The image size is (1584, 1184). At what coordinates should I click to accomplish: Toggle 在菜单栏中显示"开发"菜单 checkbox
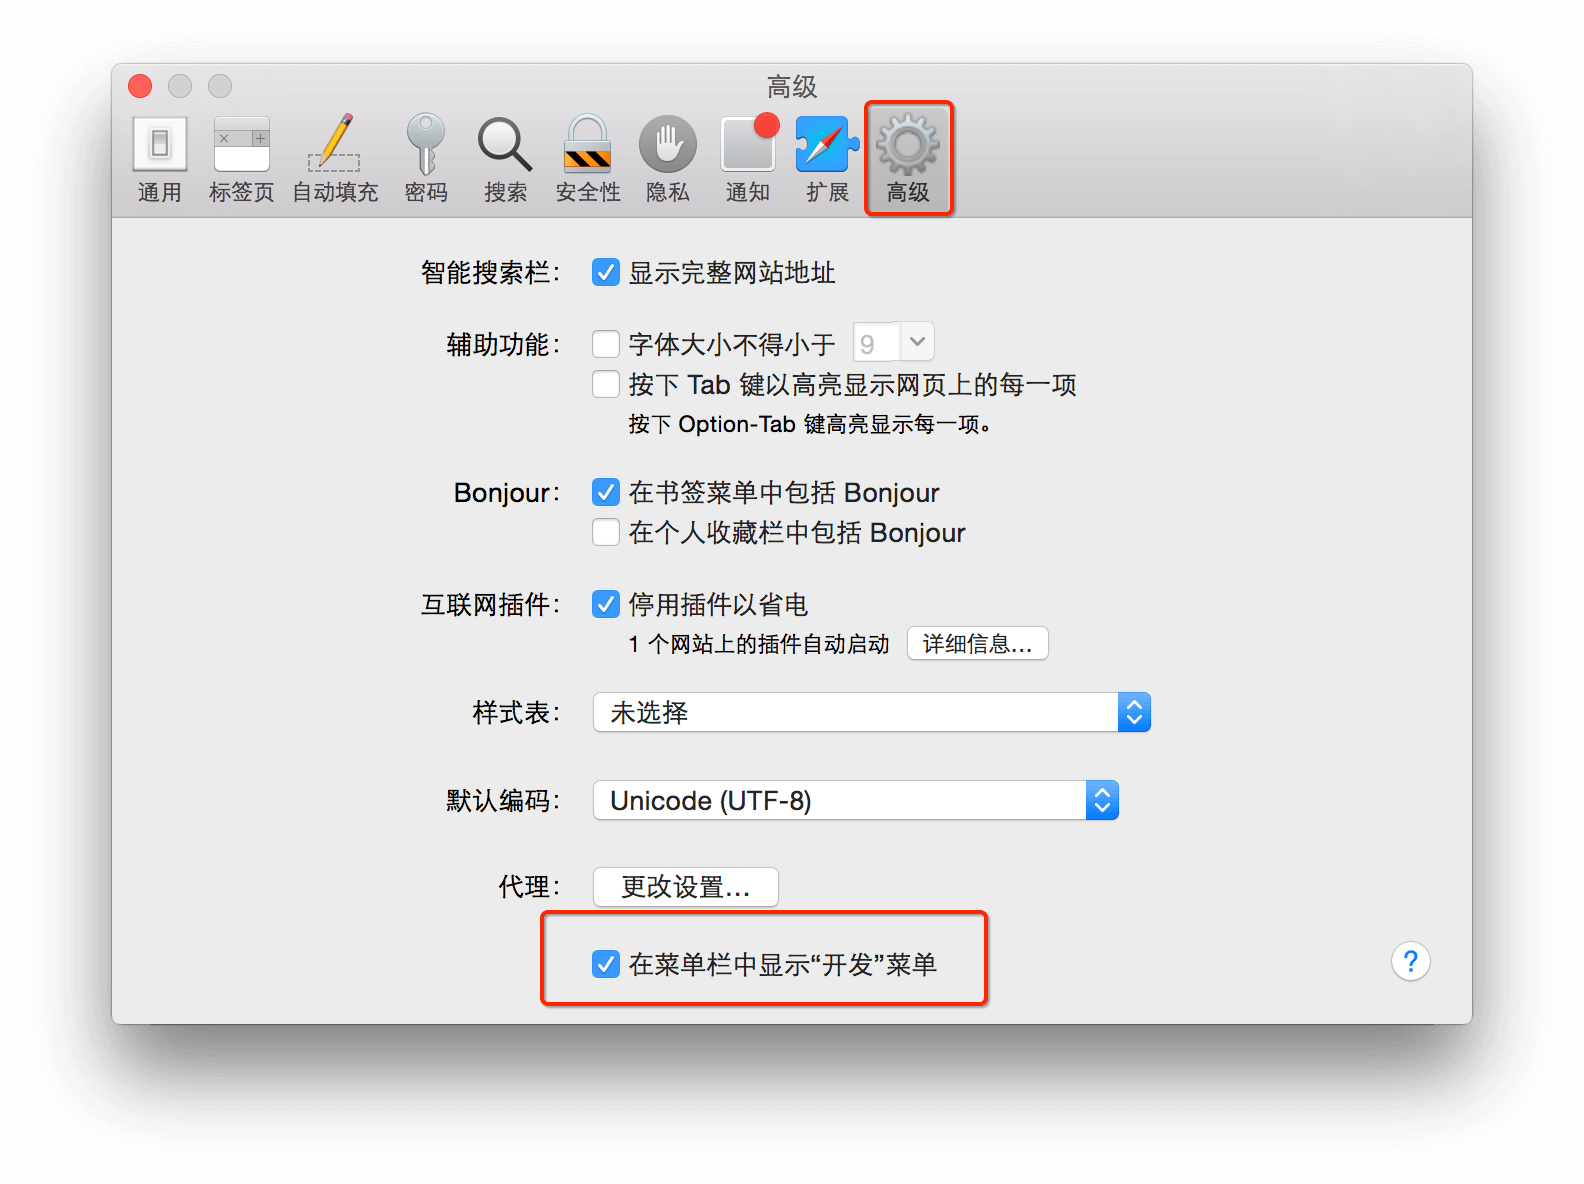[606, 964]
